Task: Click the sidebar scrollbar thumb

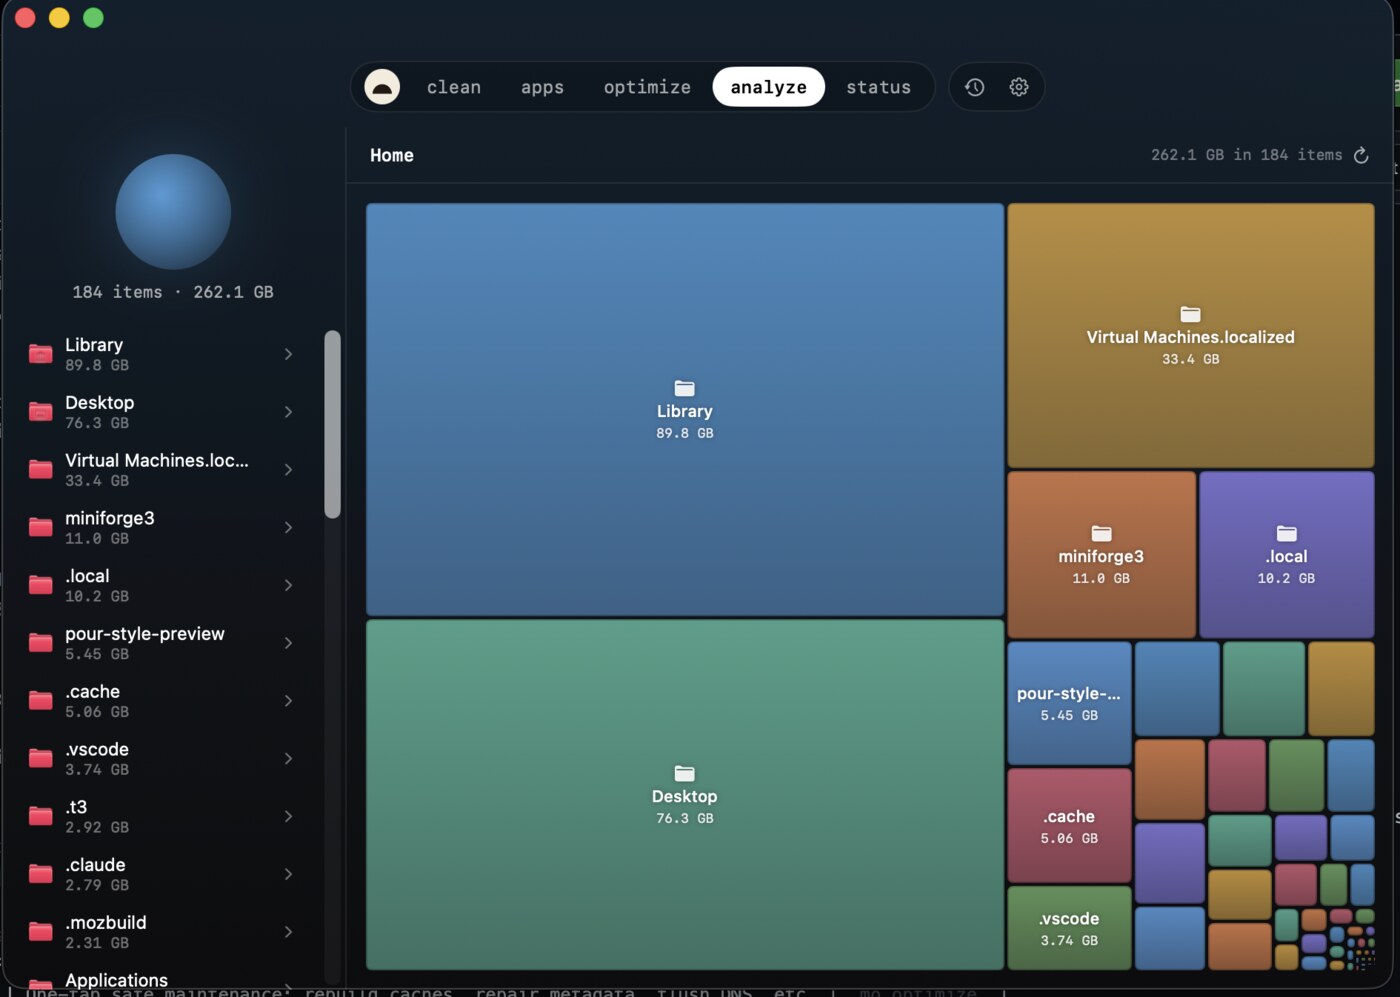Action: [333, 424]
